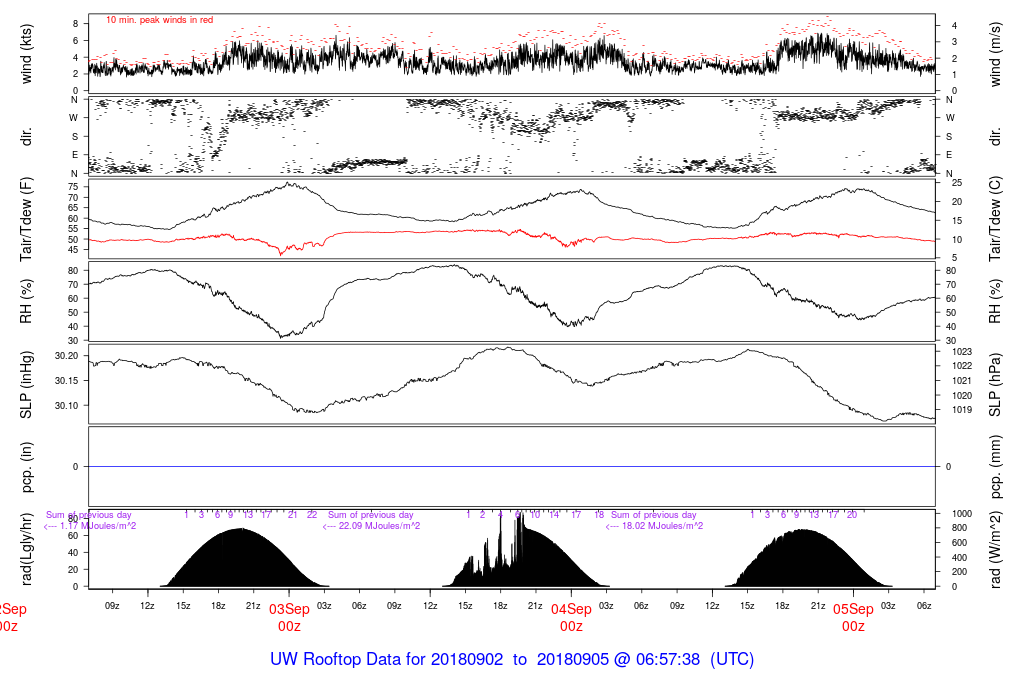Click the "30.20" pressure tick label

[x=67, y=356]
